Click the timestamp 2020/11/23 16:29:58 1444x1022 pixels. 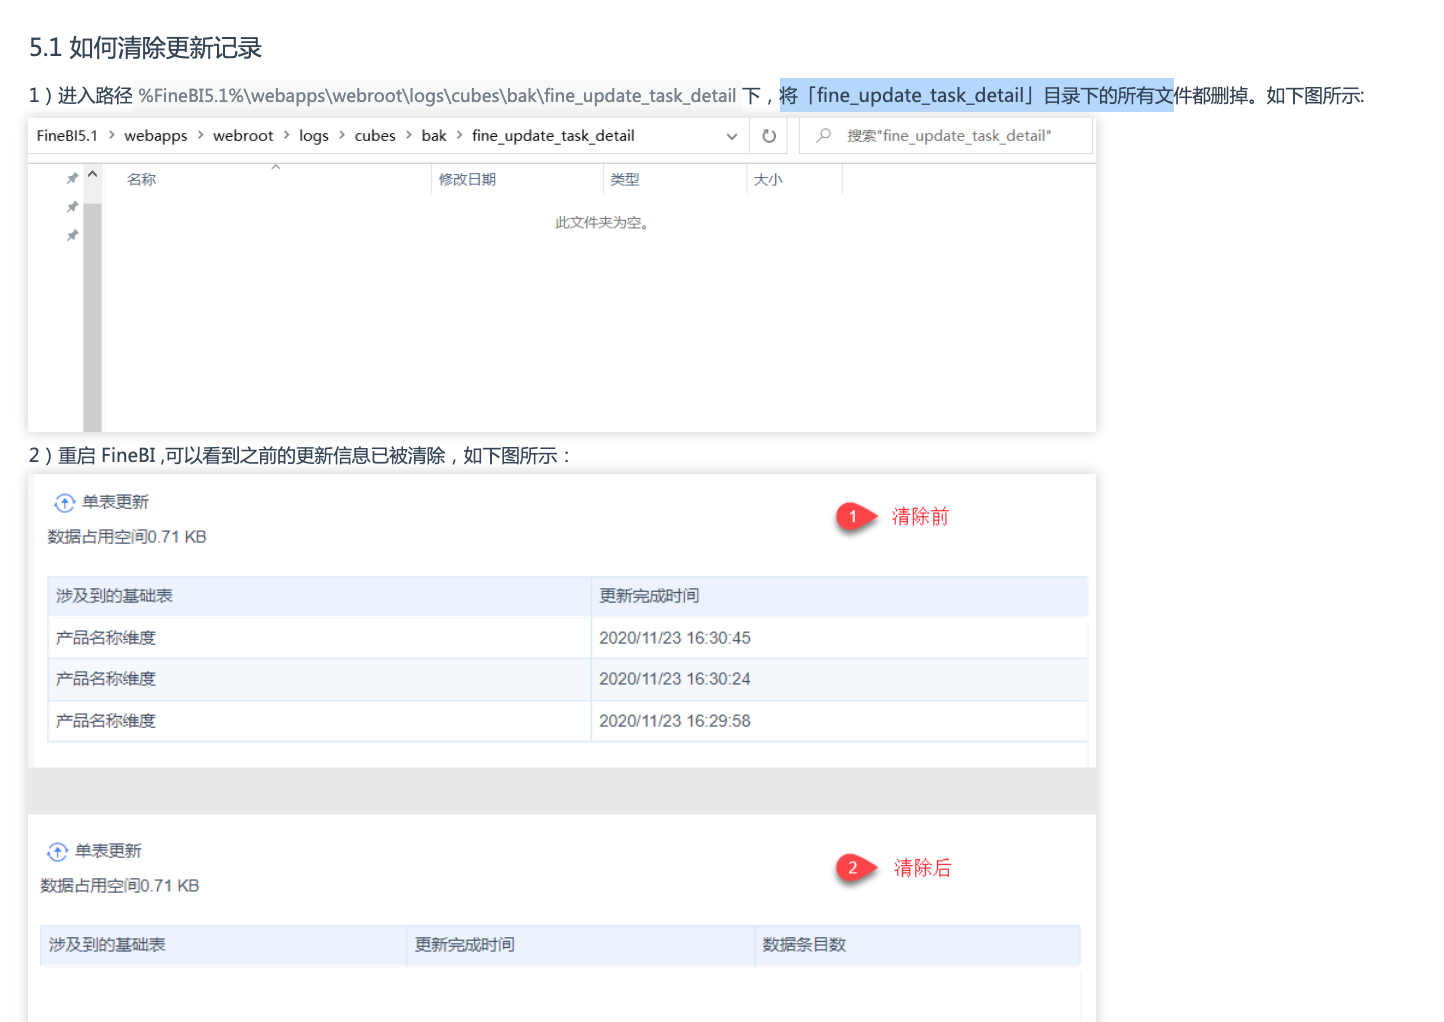coord(675,721)
